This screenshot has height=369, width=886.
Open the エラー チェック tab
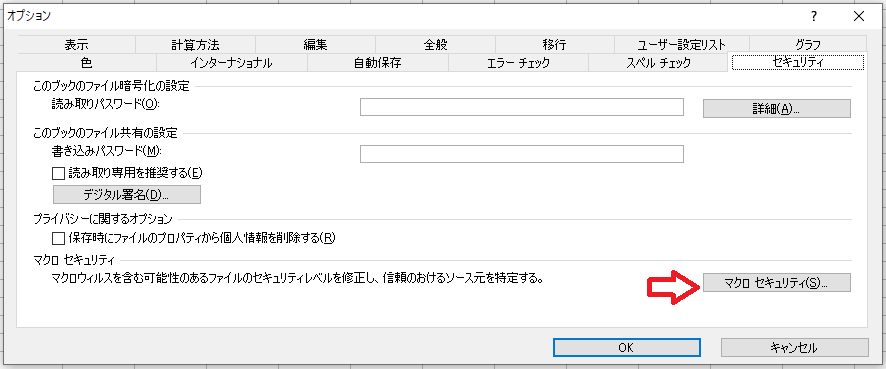tap(518, 63)
